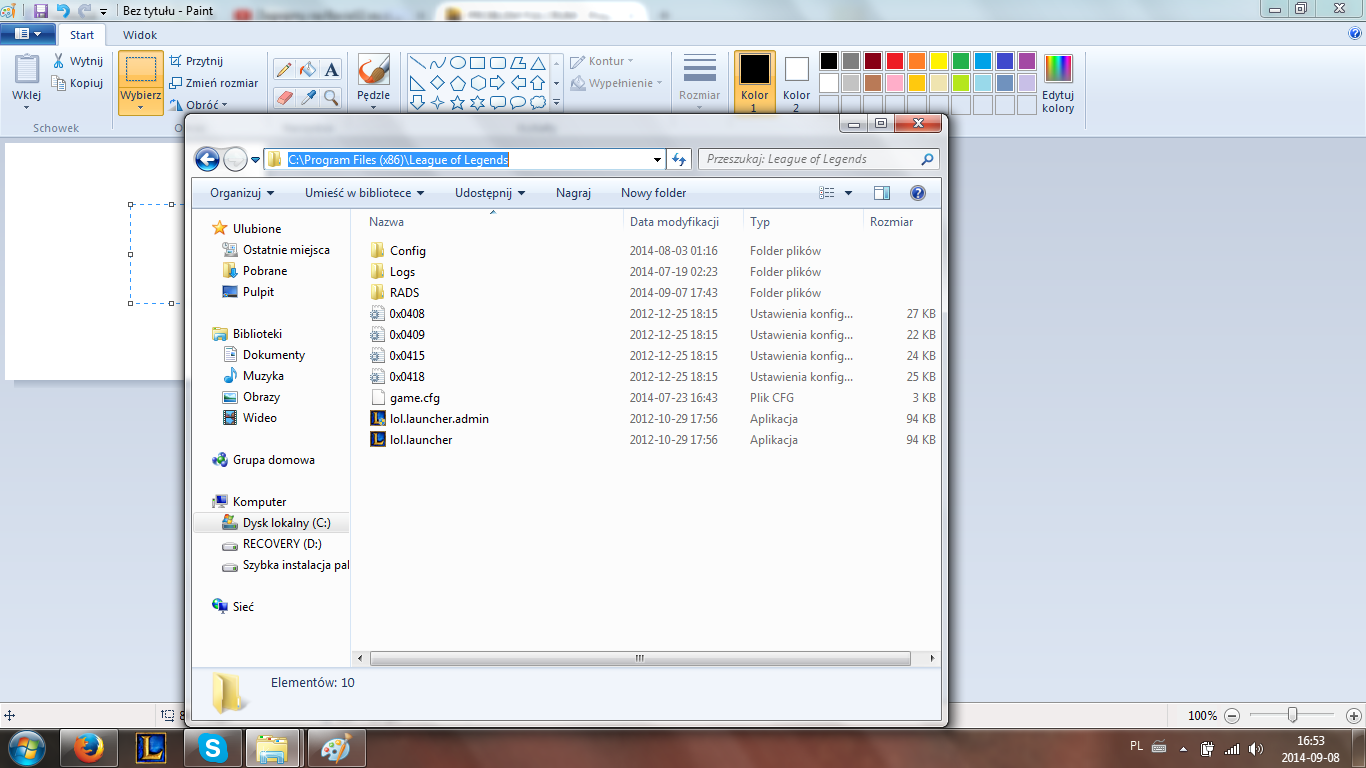Open the Kontur (outline) dropdown

coord(602,61)
